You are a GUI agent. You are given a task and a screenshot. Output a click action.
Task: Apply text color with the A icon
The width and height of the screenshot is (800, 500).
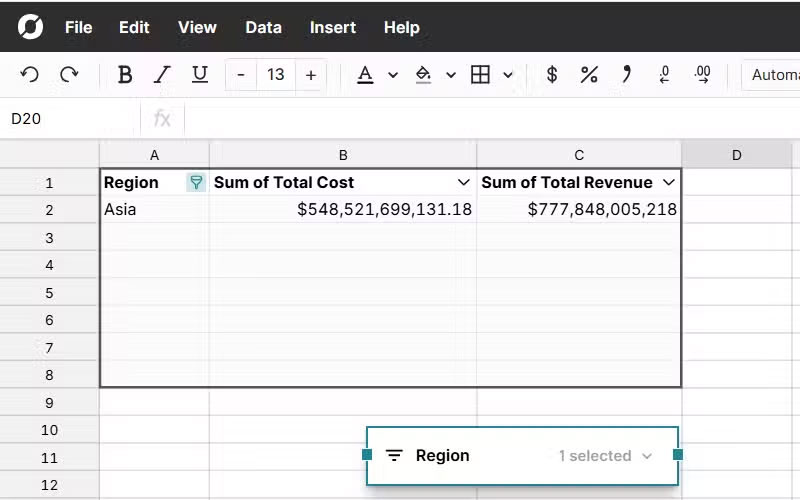(365, 75)
